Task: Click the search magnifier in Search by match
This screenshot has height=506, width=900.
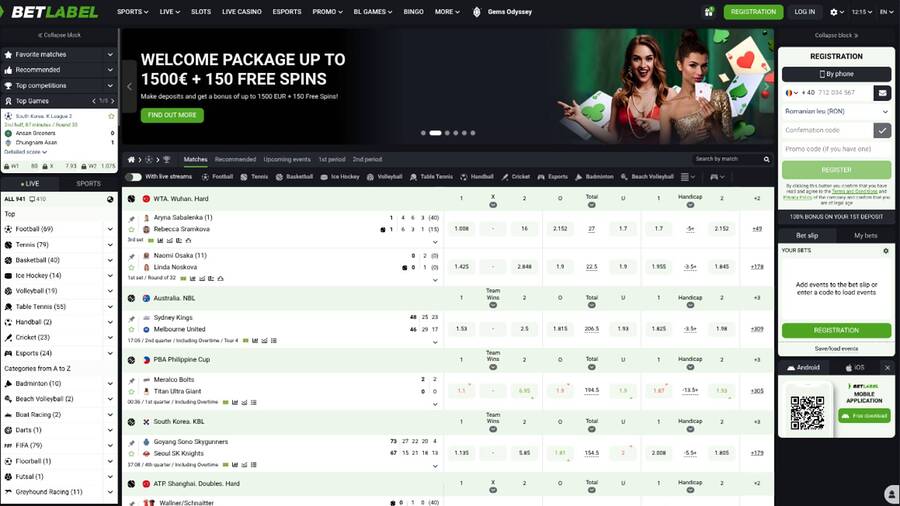Action: (766, 159)
